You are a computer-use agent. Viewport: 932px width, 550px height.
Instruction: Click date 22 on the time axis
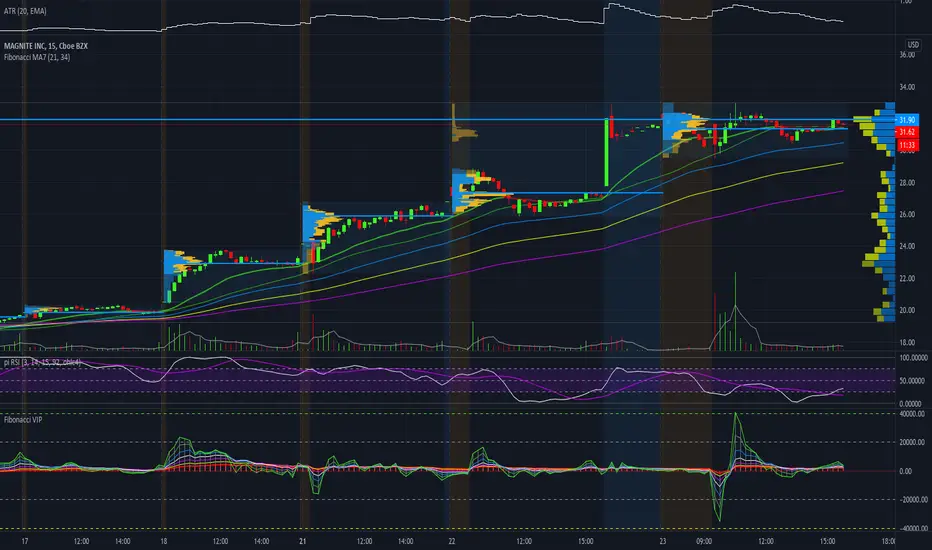452,542
